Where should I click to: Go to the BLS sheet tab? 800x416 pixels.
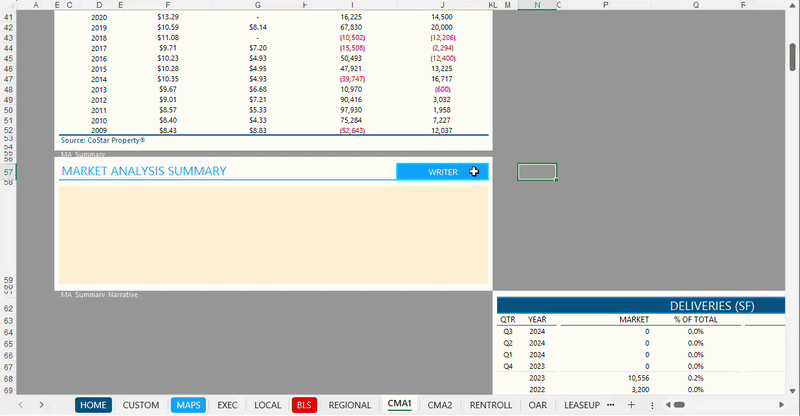304,405
